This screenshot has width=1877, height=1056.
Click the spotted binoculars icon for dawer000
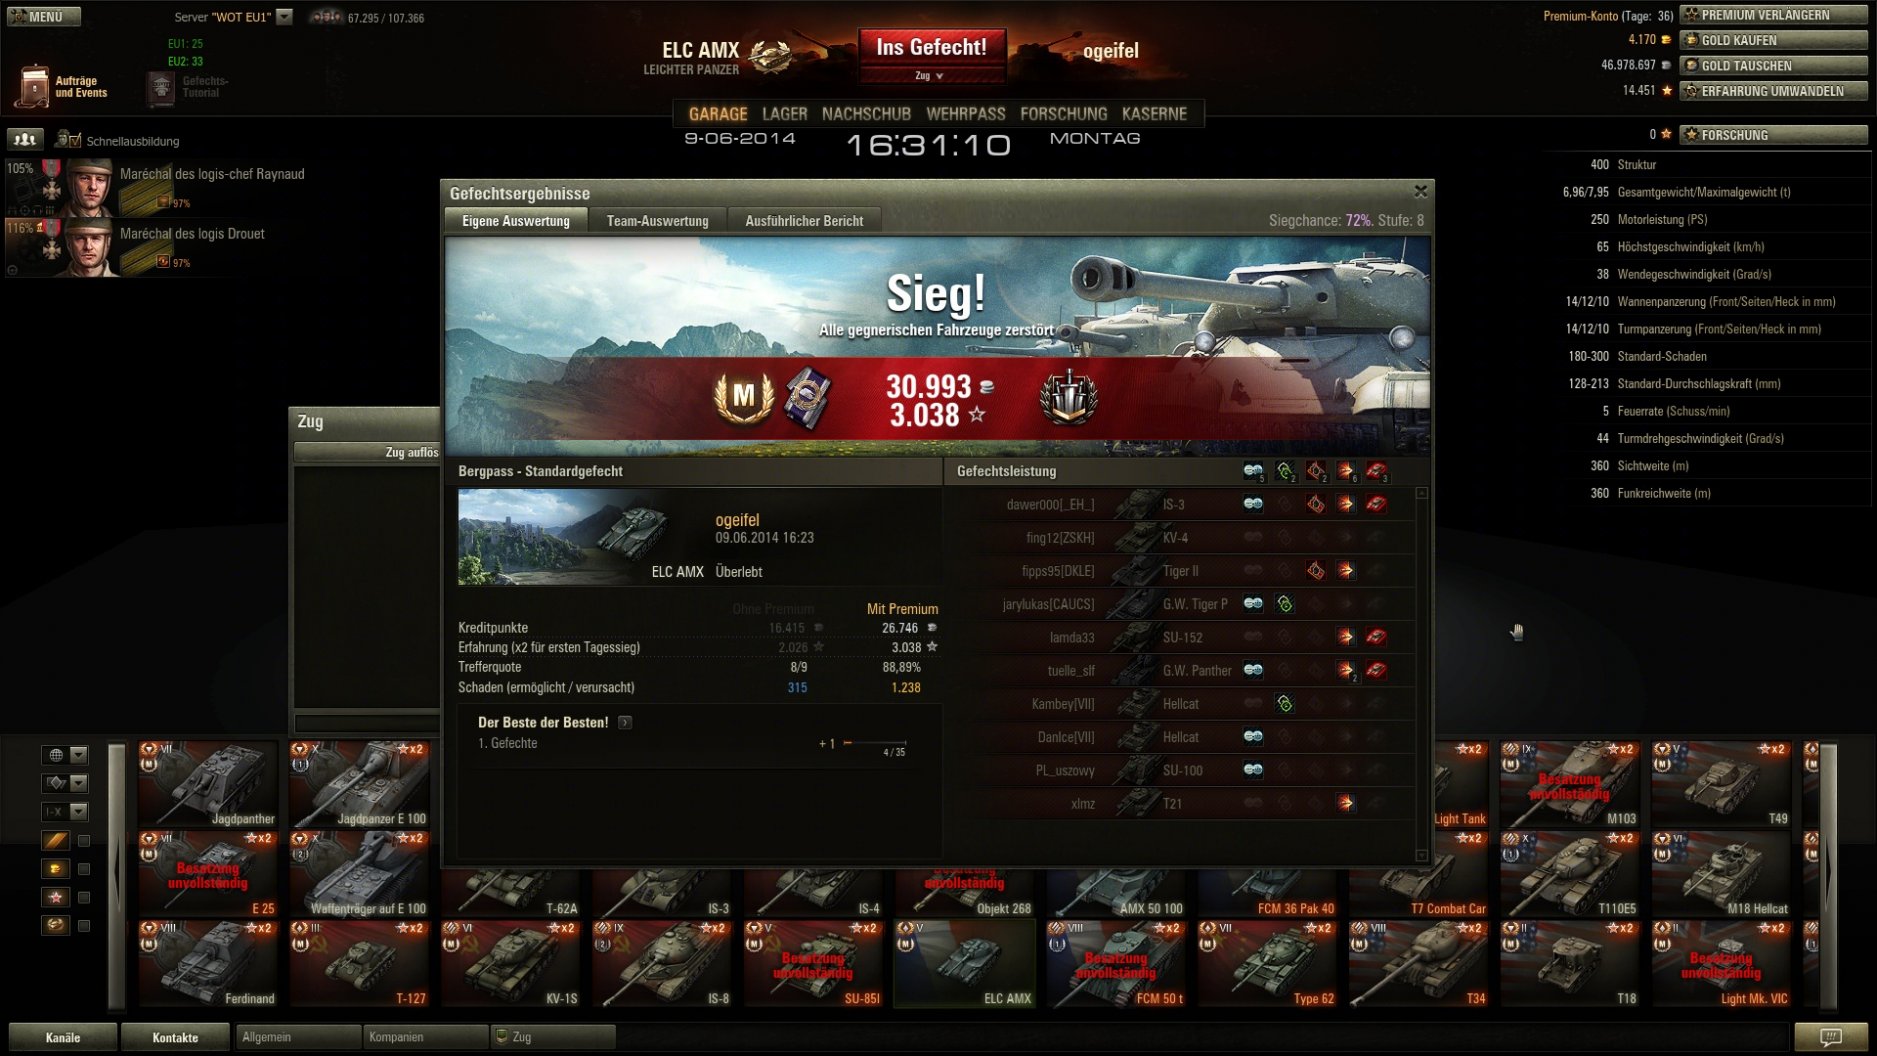click(1252, 504)
